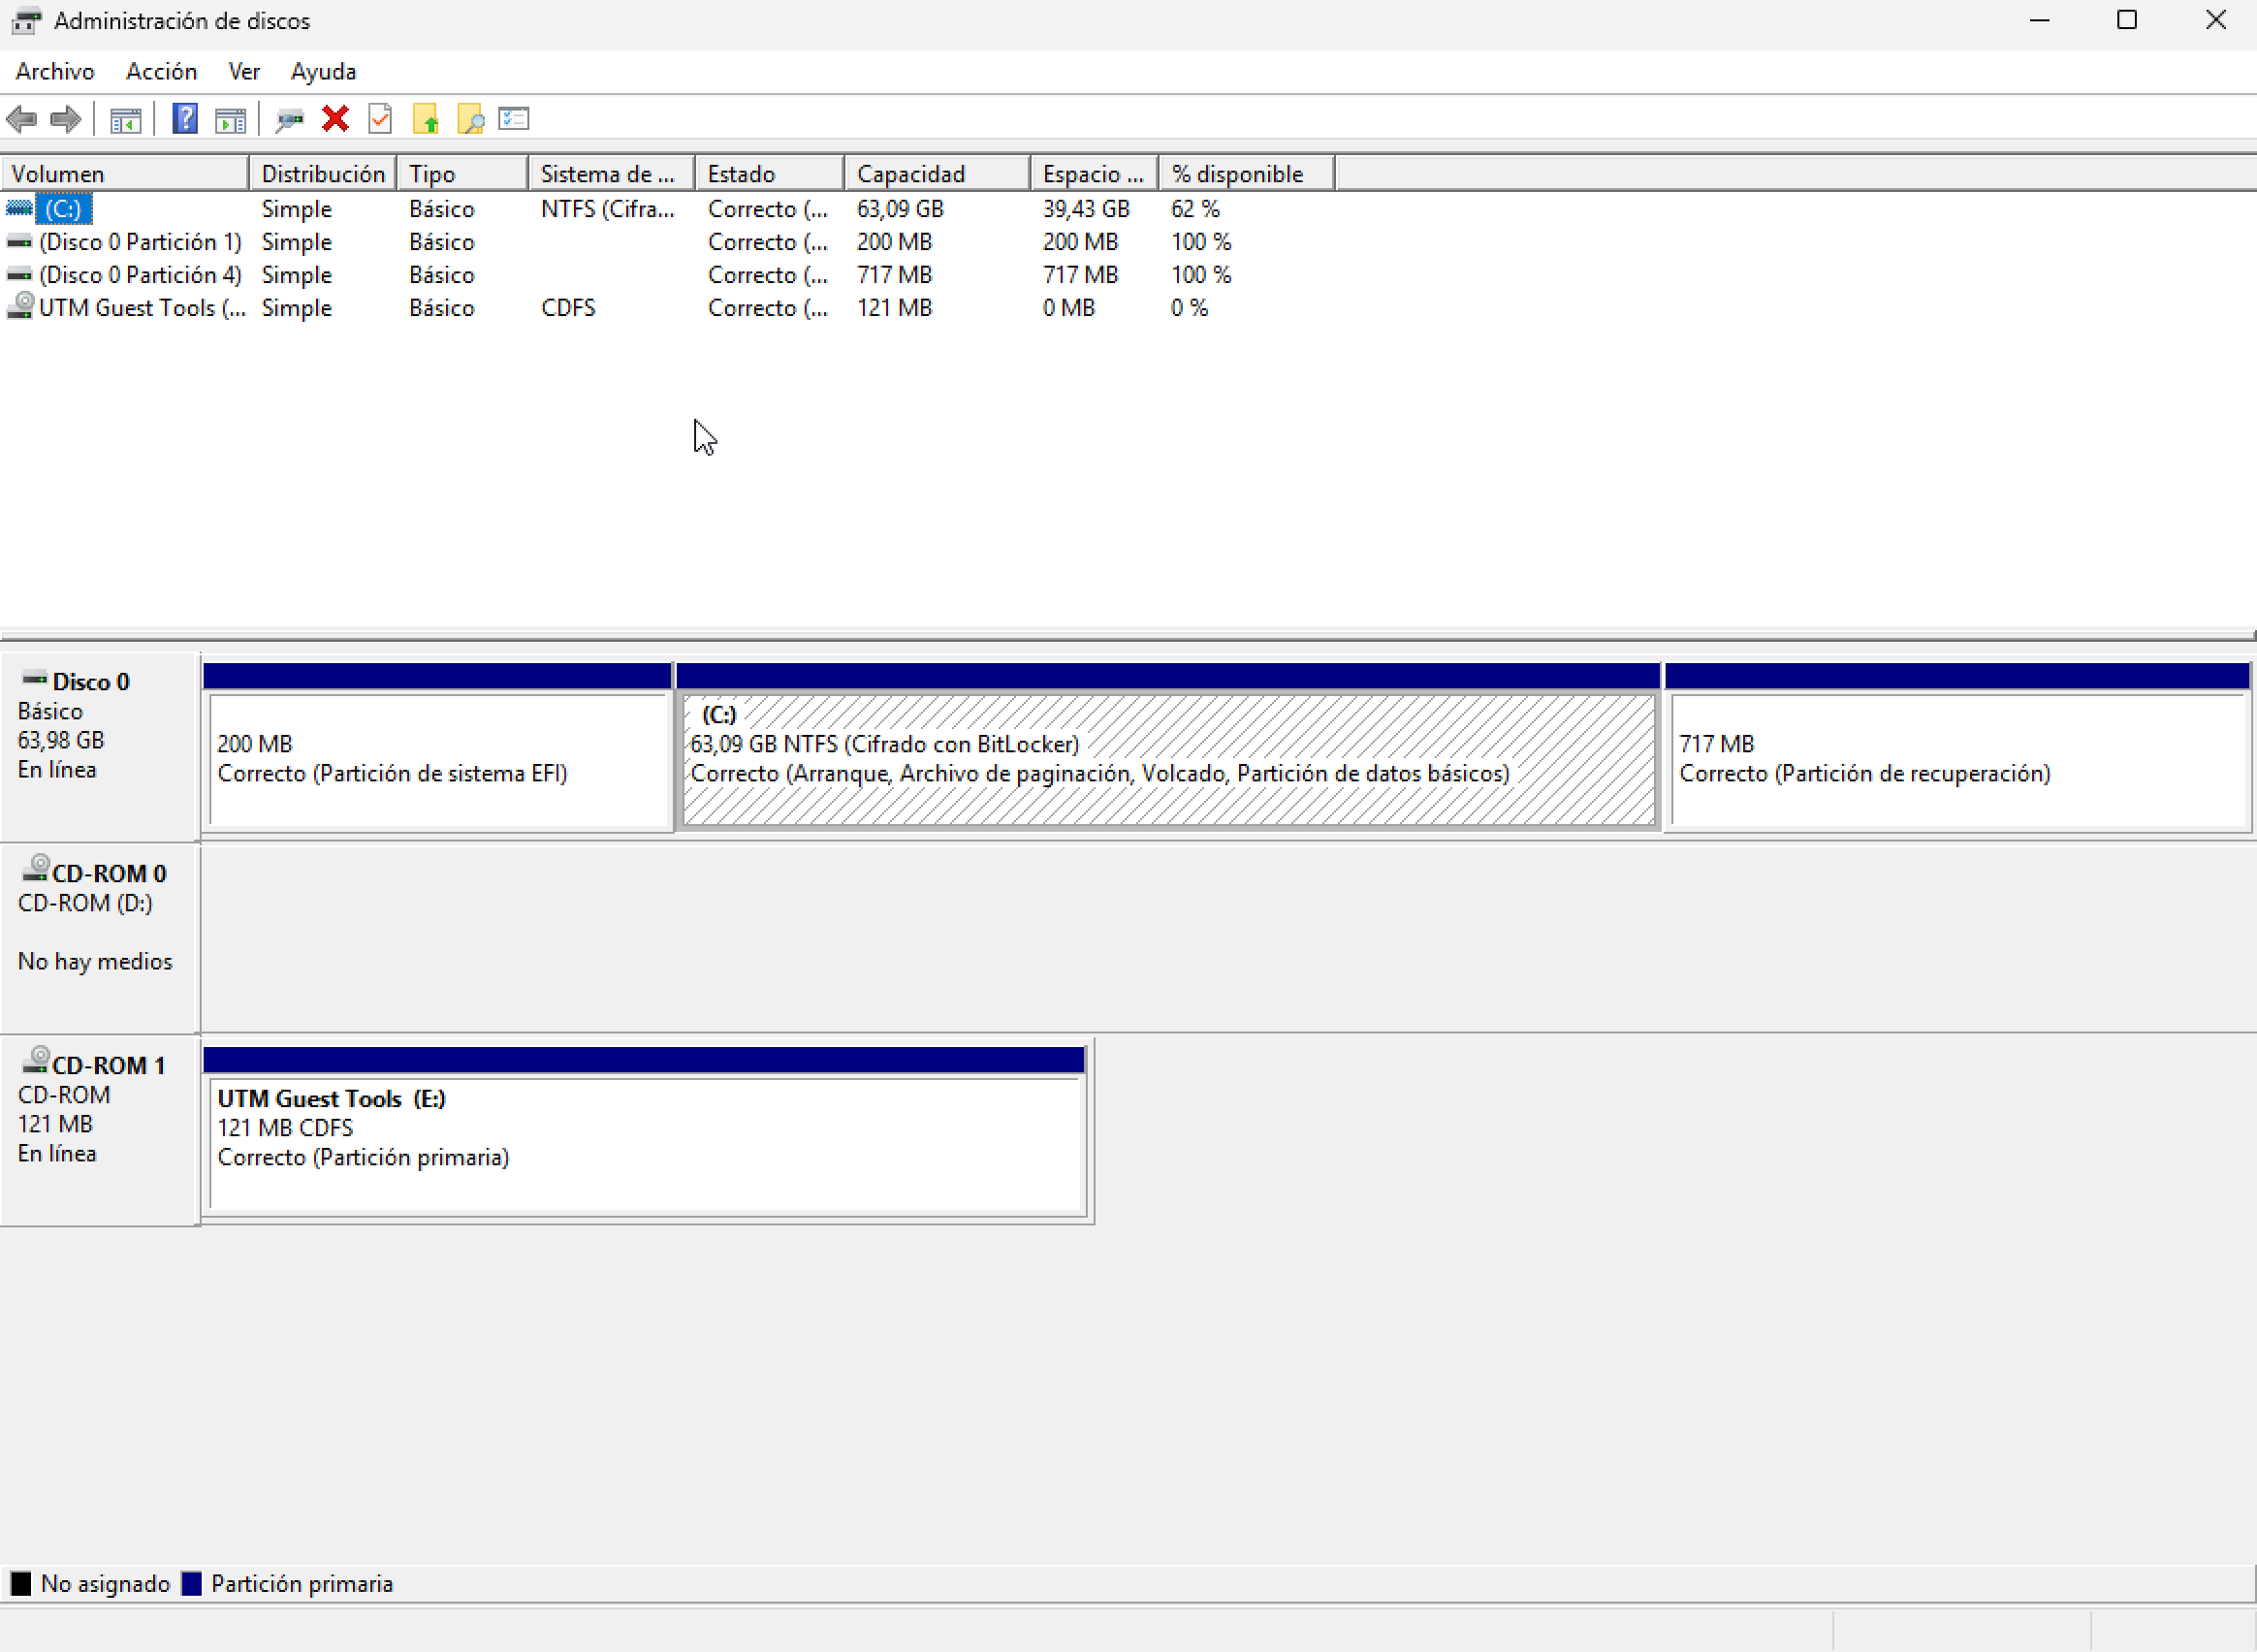Click the Administración de discos title bar icon
The width and height of the screenshot is (2257, 1652).
pos(26,20)
